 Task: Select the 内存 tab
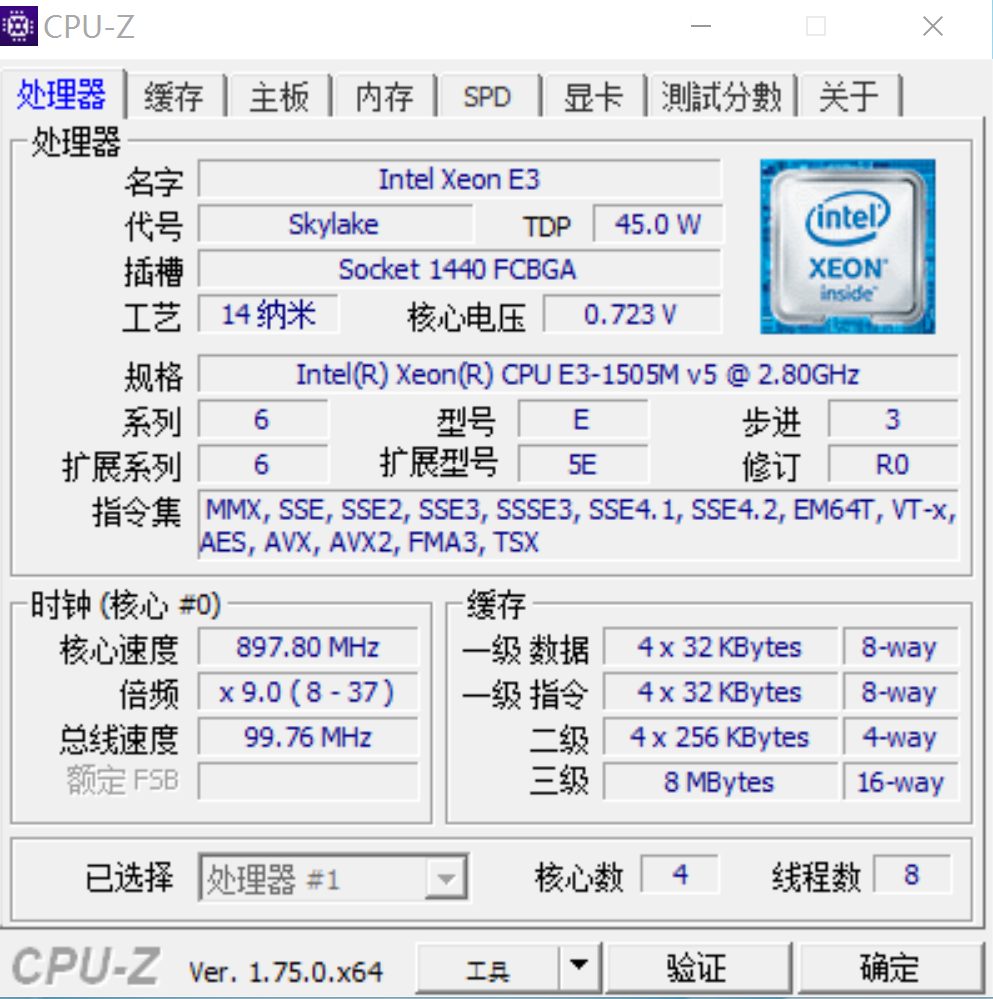[385, 97]
